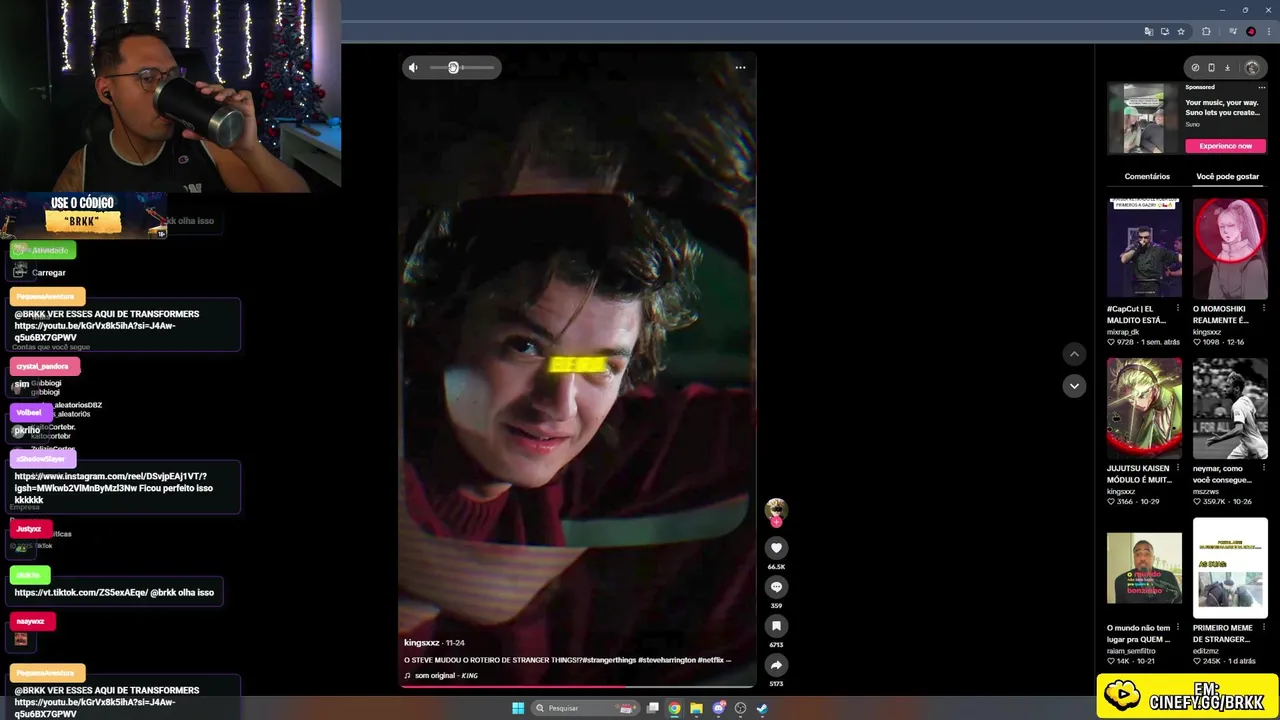Mute the TikTok video sound
The image size is (1280, 720).
point(413,68)
